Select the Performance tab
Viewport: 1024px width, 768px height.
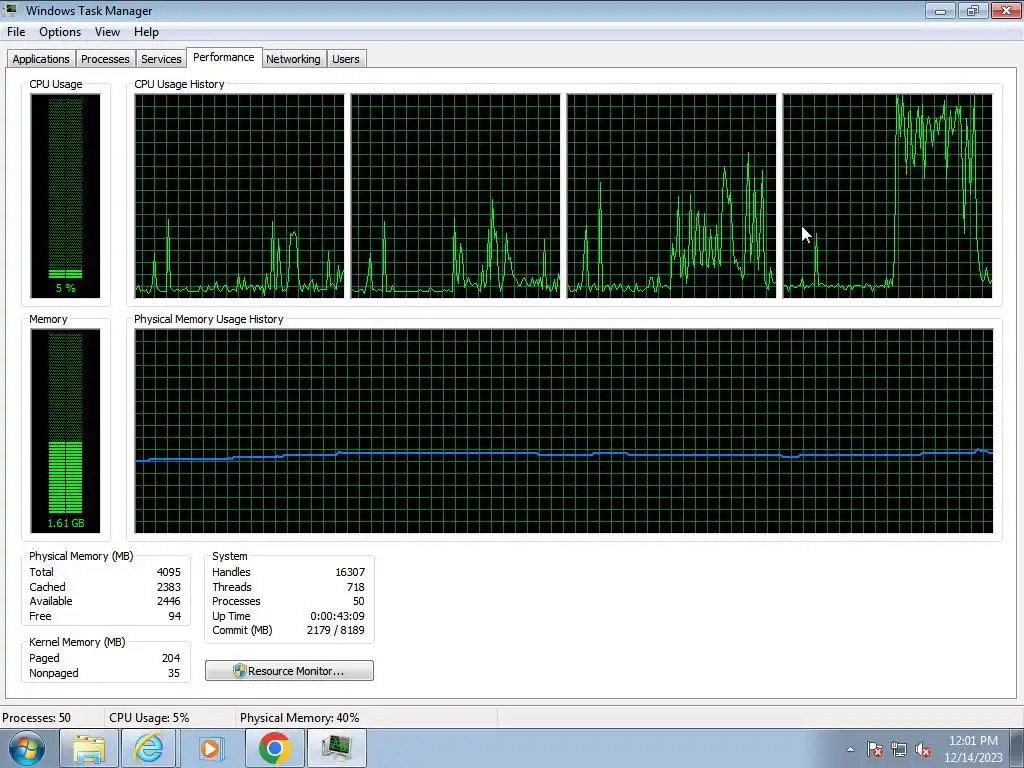click(223, 57)
